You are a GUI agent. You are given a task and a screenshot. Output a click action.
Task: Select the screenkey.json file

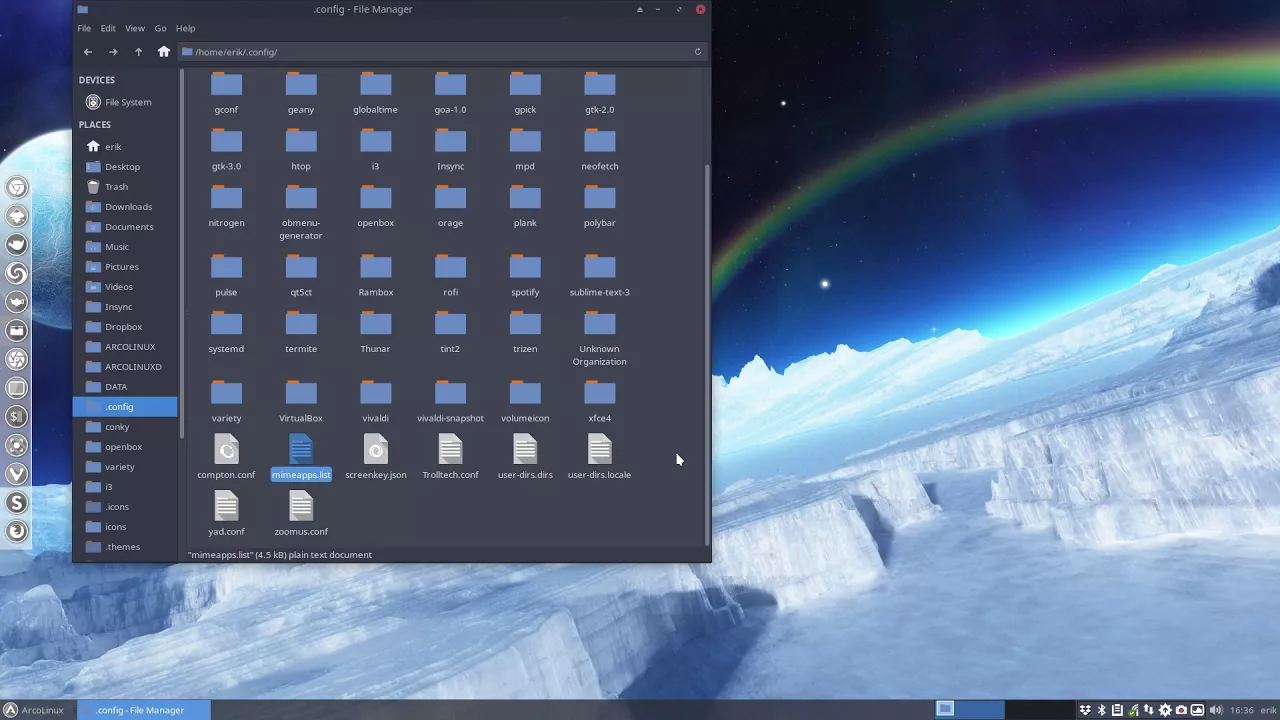pyautogui.click(x=376, y=458)
